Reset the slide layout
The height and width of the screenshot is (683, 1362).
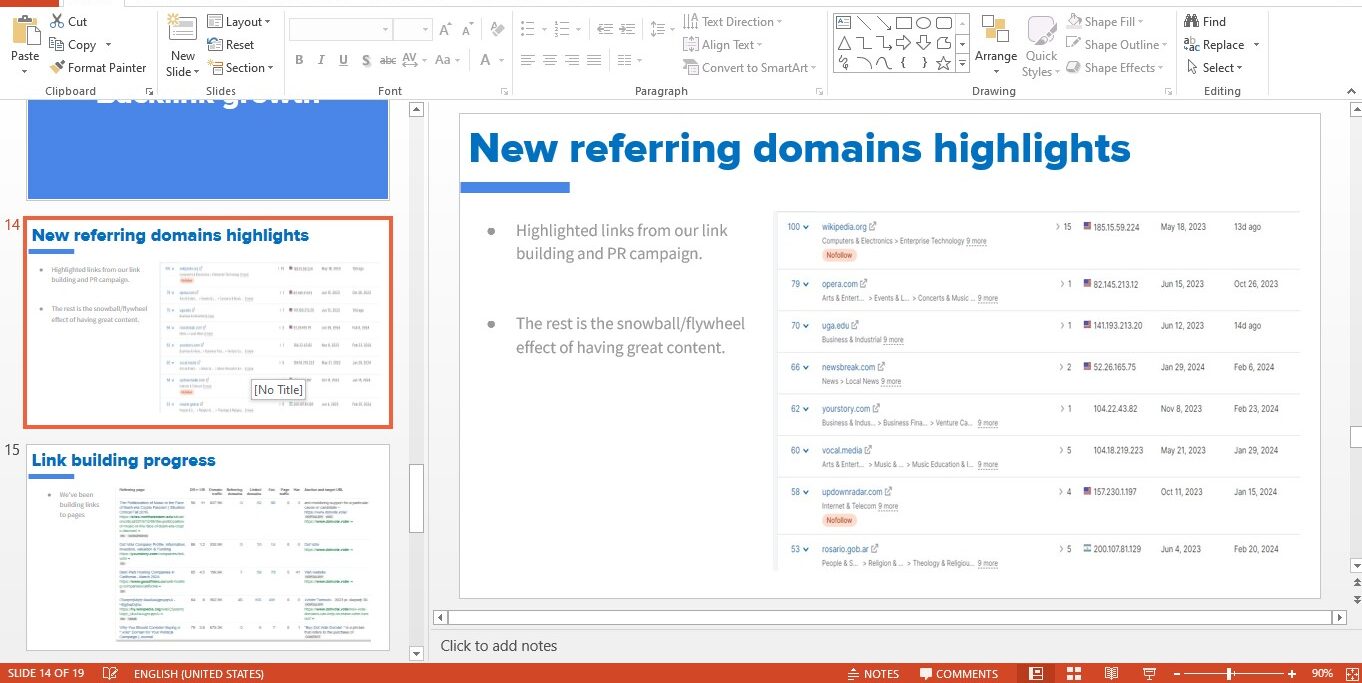click(231, 44)
